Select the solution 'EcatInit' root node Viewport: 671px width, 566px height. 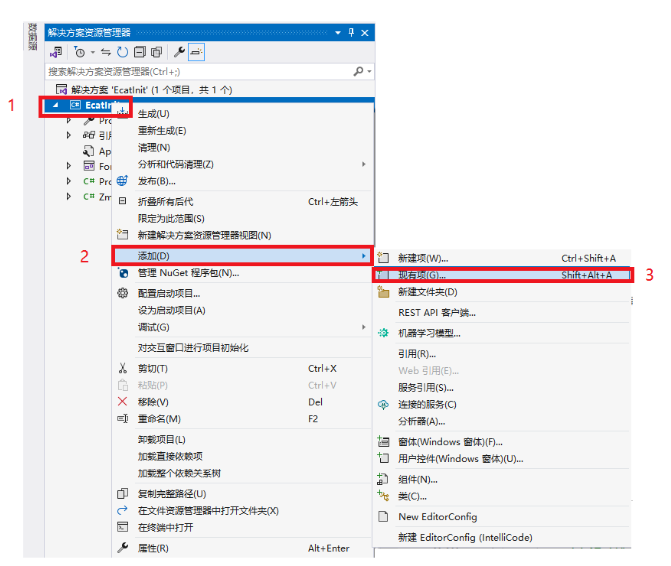point(144,90)
